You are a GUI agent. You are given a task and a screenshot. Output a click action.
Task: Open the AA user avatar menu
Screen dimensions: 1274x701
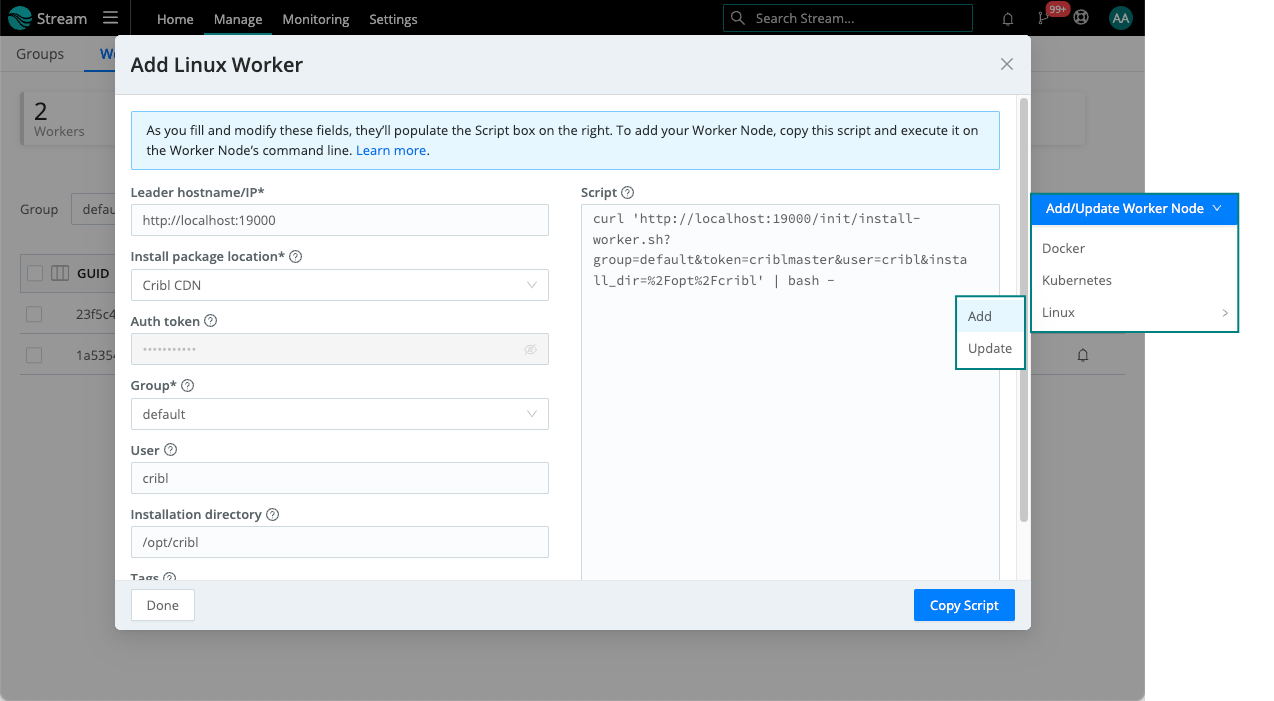coord(1120,17)
